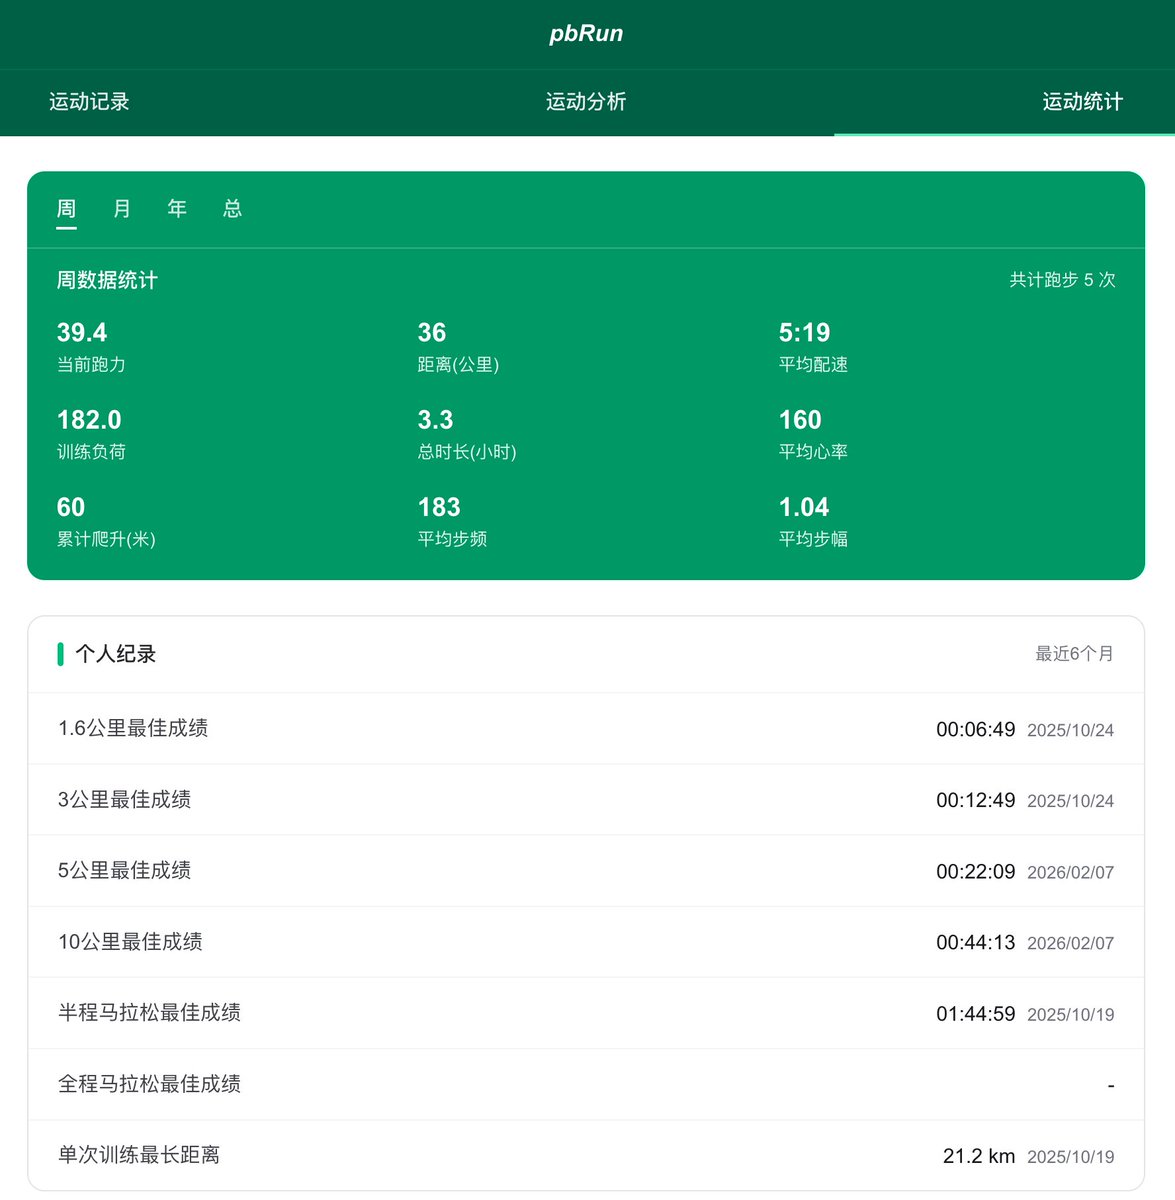
Task: Click 共计跑步 5 次 summary text
Action: pyautogui.click(x=1062, y=280)
